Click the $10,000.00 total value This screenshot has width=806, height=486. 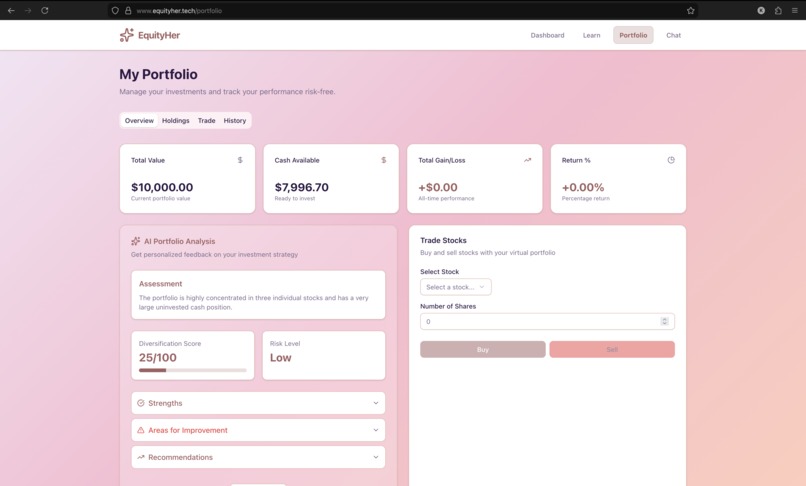pos(162,187)
